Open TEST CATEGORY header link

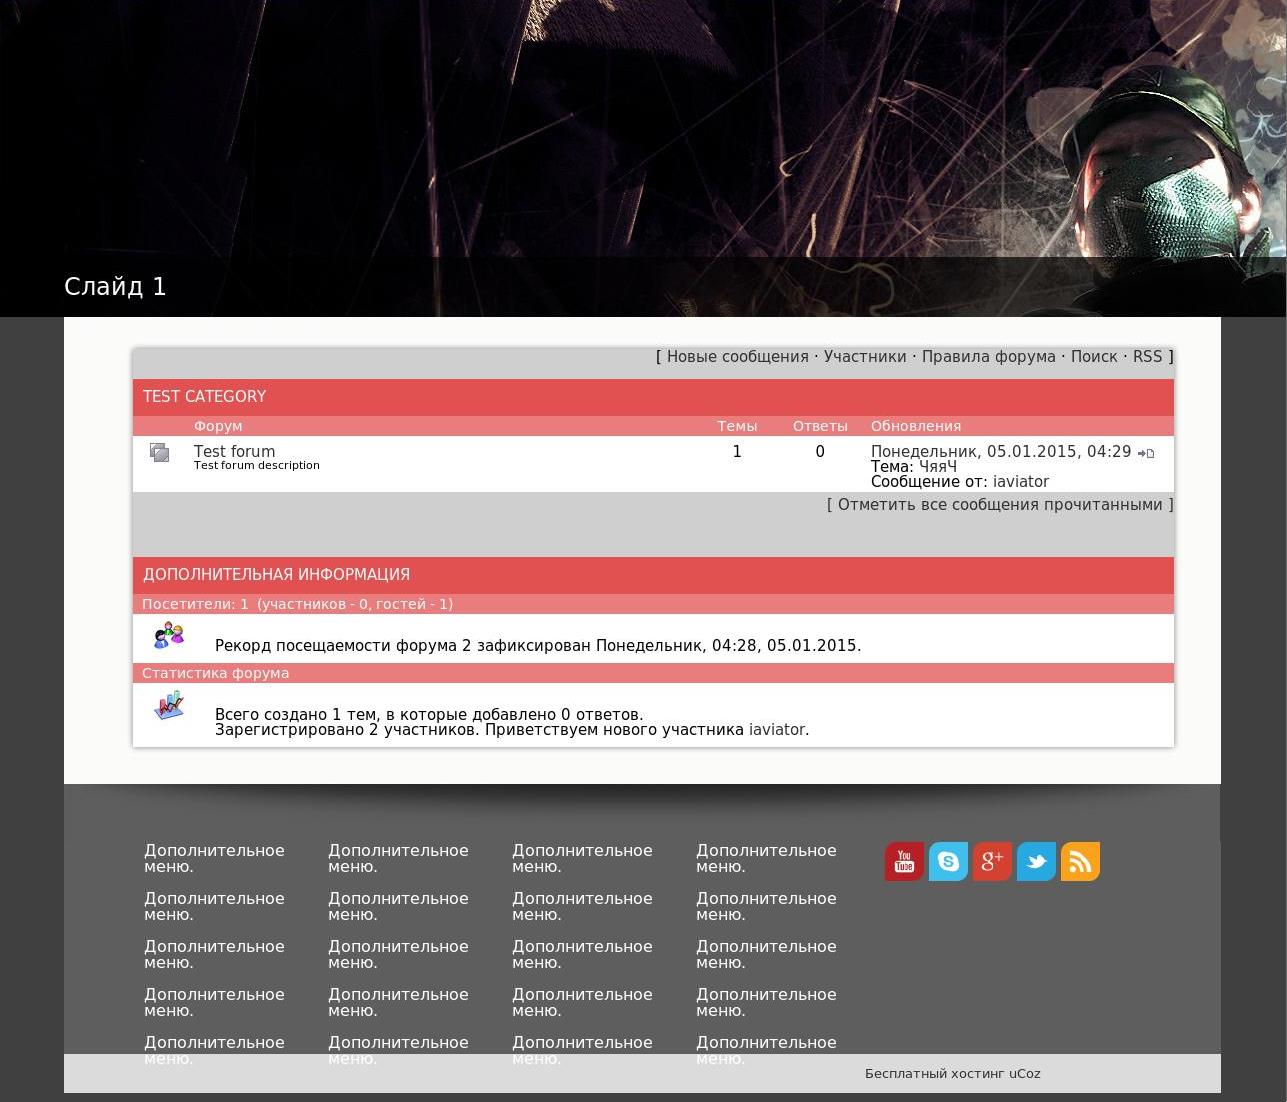click(x=204, y=397)
